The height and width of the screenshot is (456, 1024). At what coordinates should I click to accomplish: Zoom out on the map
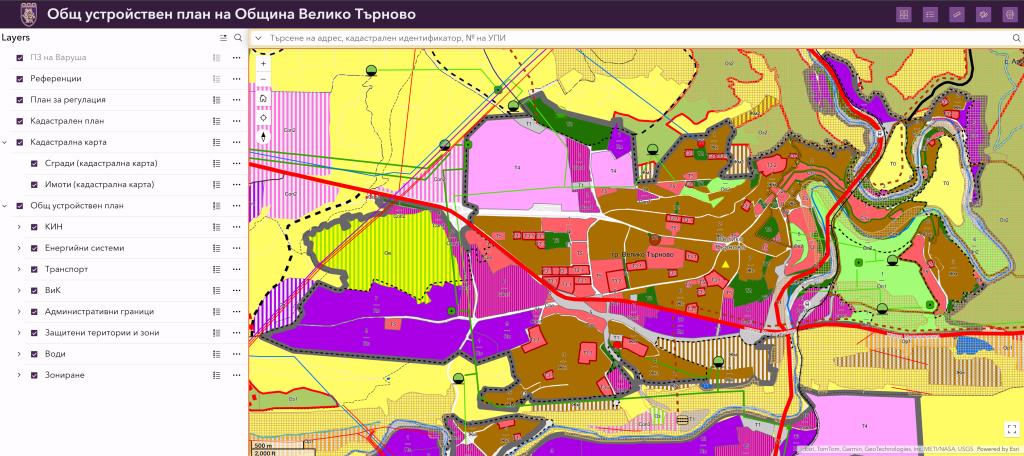[263, 80]
